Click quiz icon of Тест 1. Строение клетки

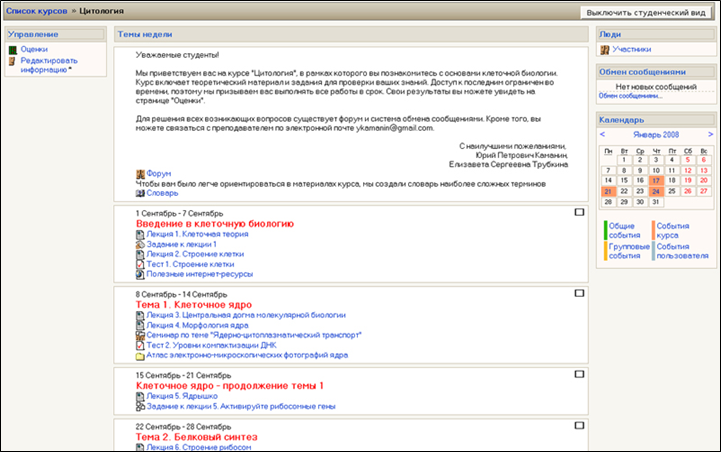point(140,264)
